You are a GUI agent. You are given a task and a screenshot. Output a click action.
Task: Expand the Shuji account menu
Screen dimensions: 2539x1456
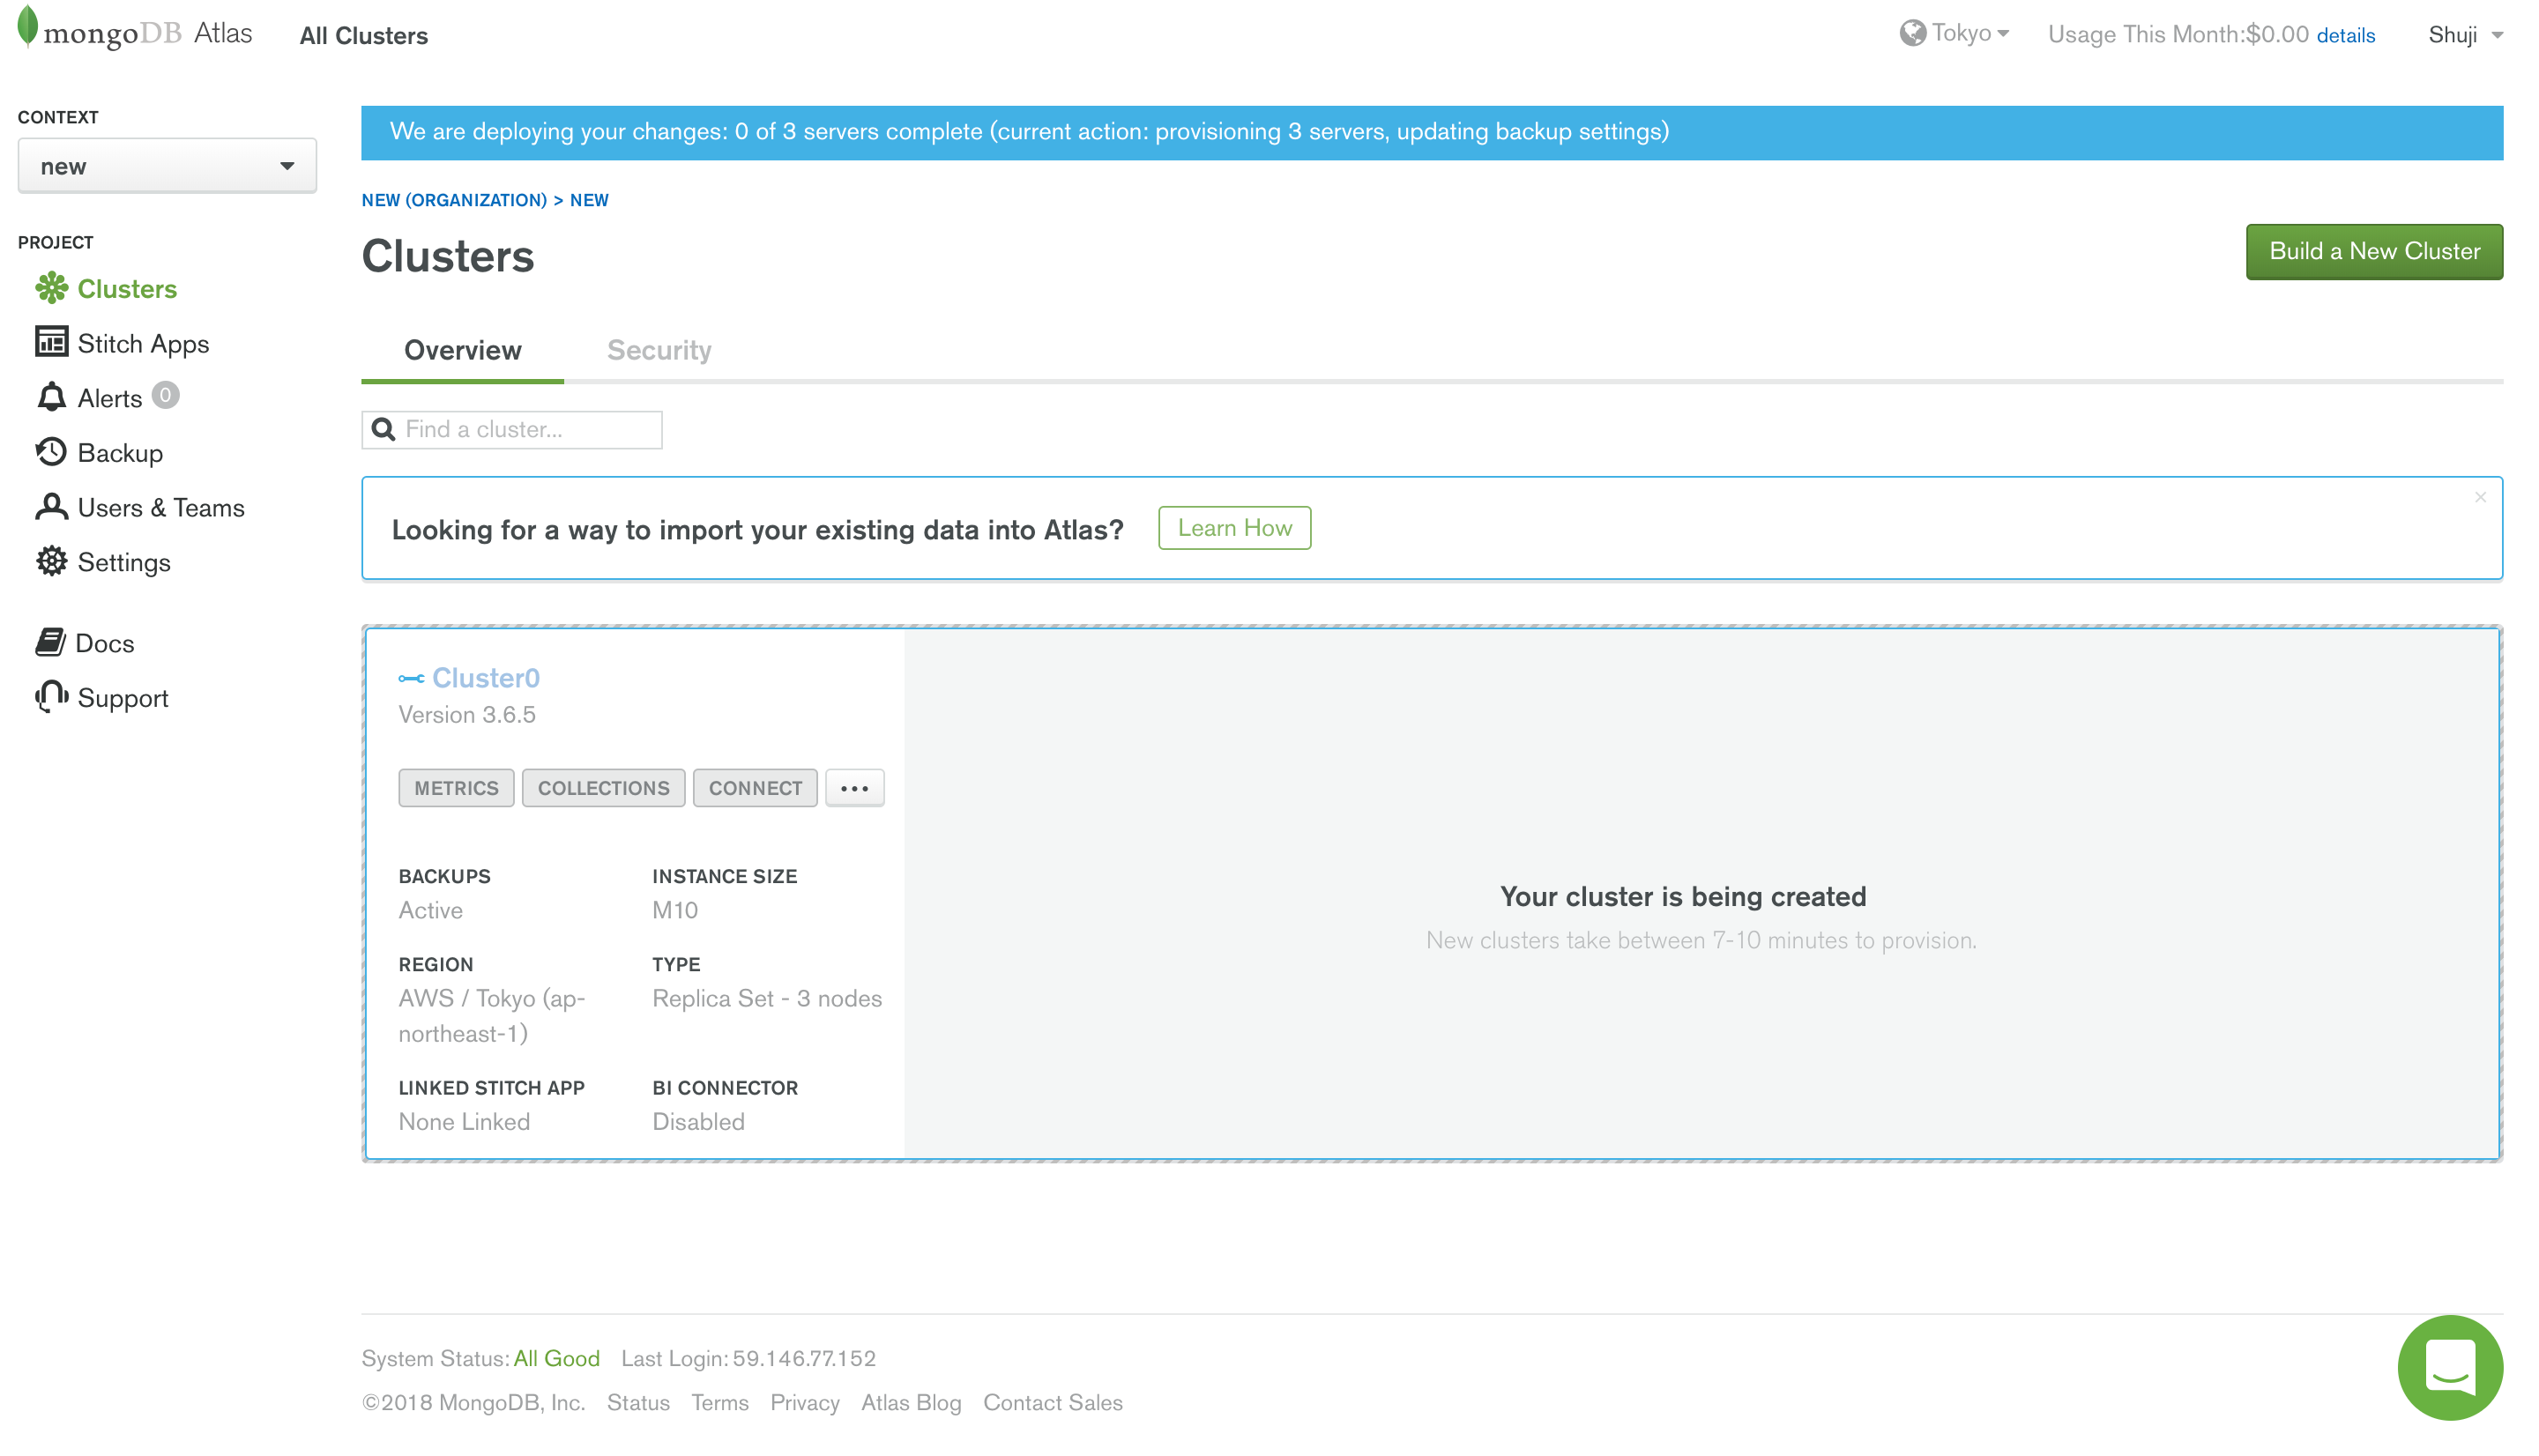pos(2466,35)
